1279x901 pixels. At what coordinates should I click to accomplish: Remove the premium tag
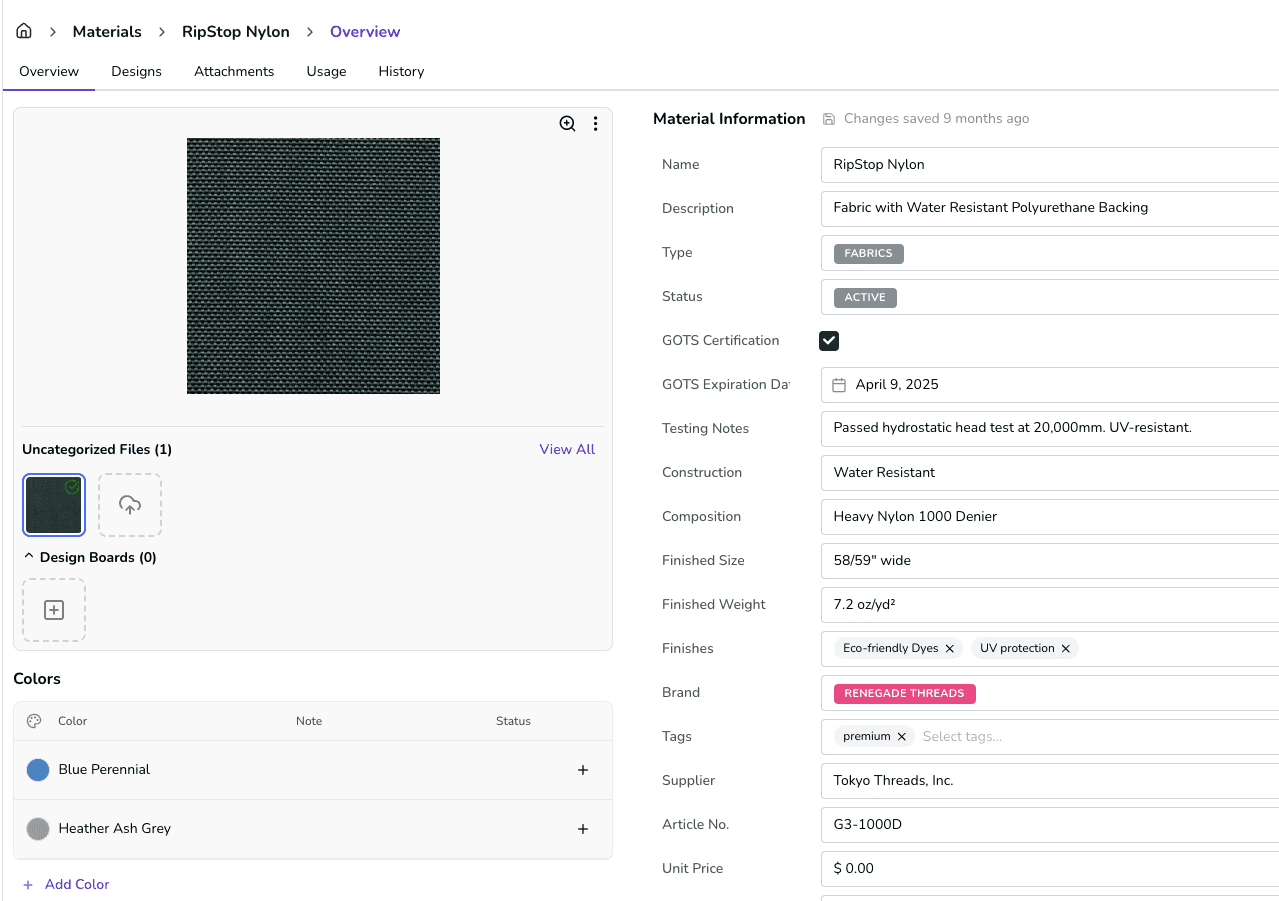(901, 737)
